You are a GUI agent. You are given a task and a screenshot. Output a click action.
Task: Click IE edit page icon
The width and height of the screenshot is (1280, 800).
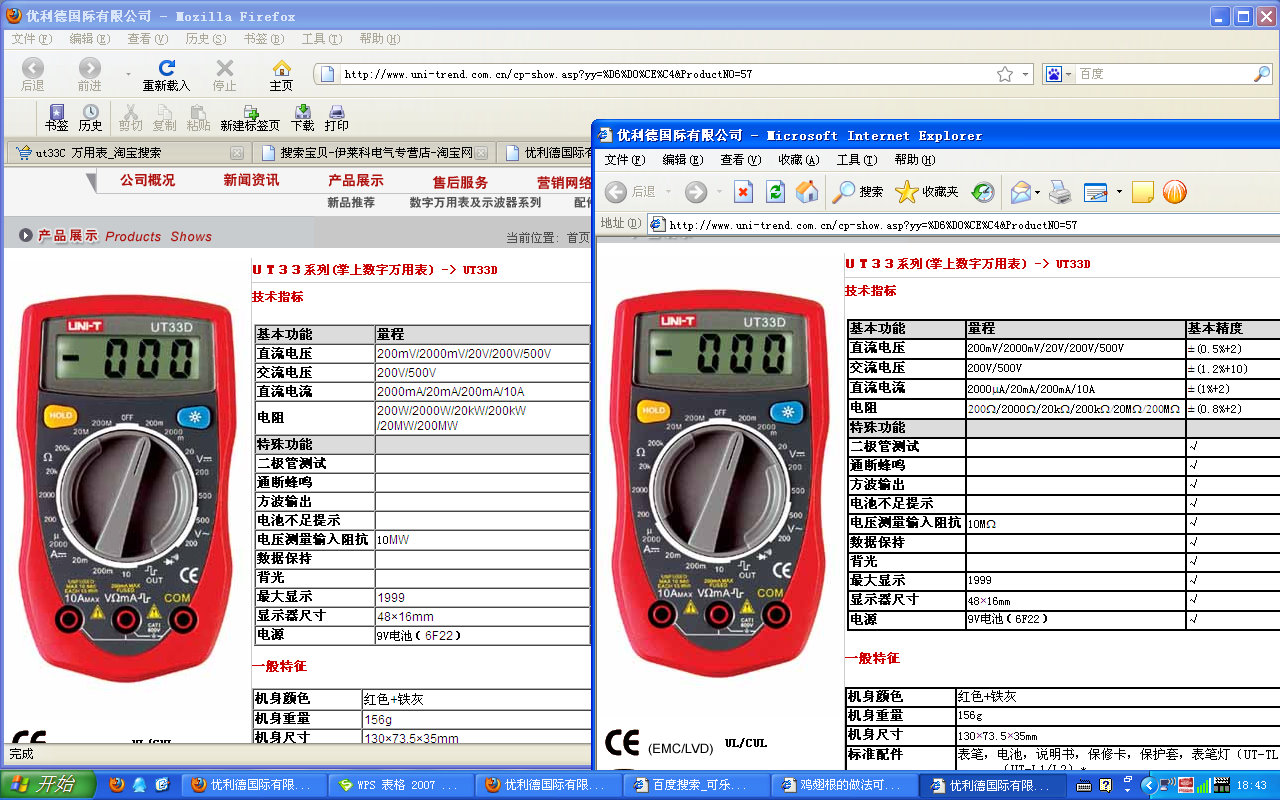click(x=1096, y=192)
